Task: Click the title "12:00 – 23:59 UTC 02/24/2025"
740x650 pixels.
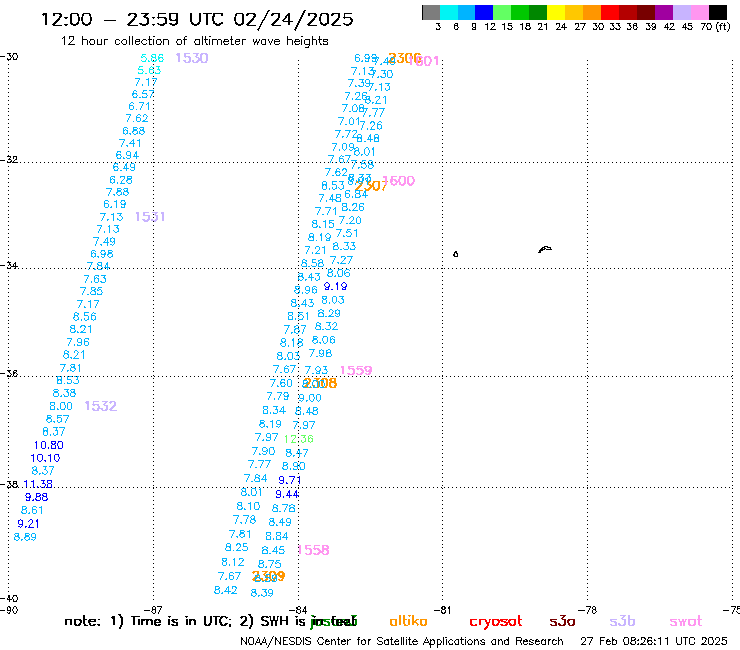Action: tap(197, 19)
